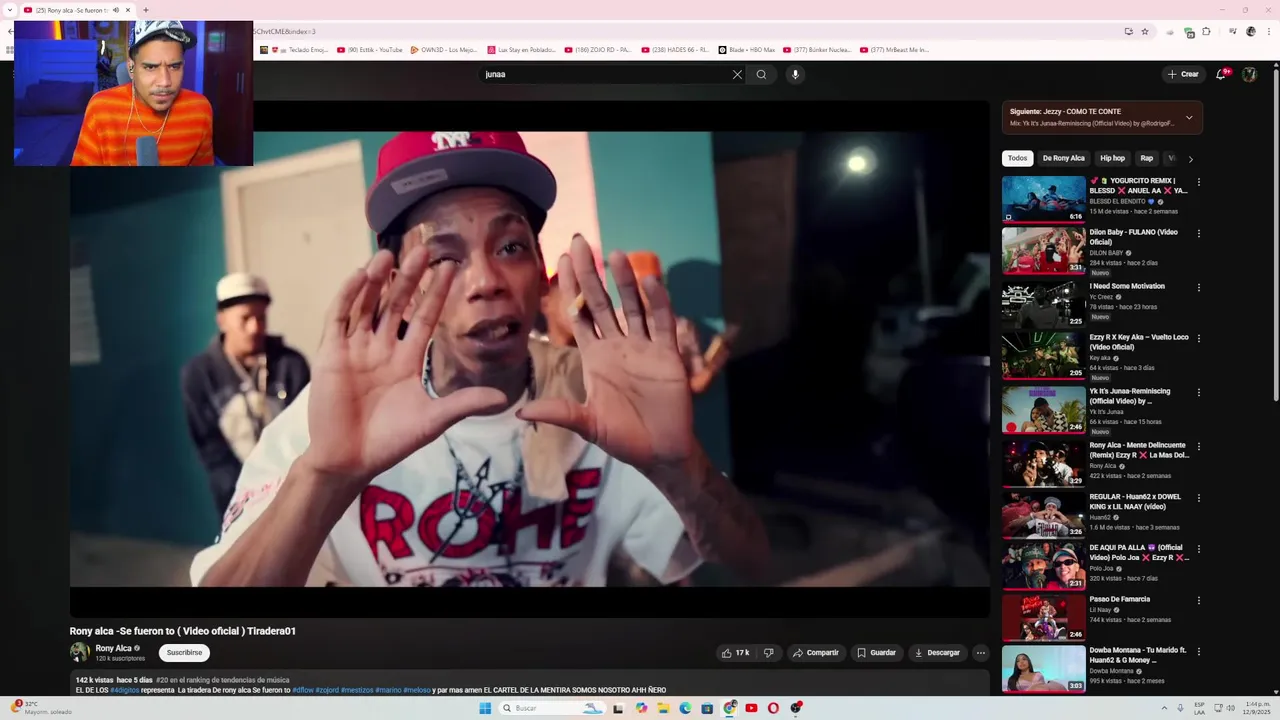The width and height of the screenshot is (1280, 720).
Task: Open REGULAR Huan62 x DOWEL KING title
Action: pyautogui.click(x=1135, y=501)
